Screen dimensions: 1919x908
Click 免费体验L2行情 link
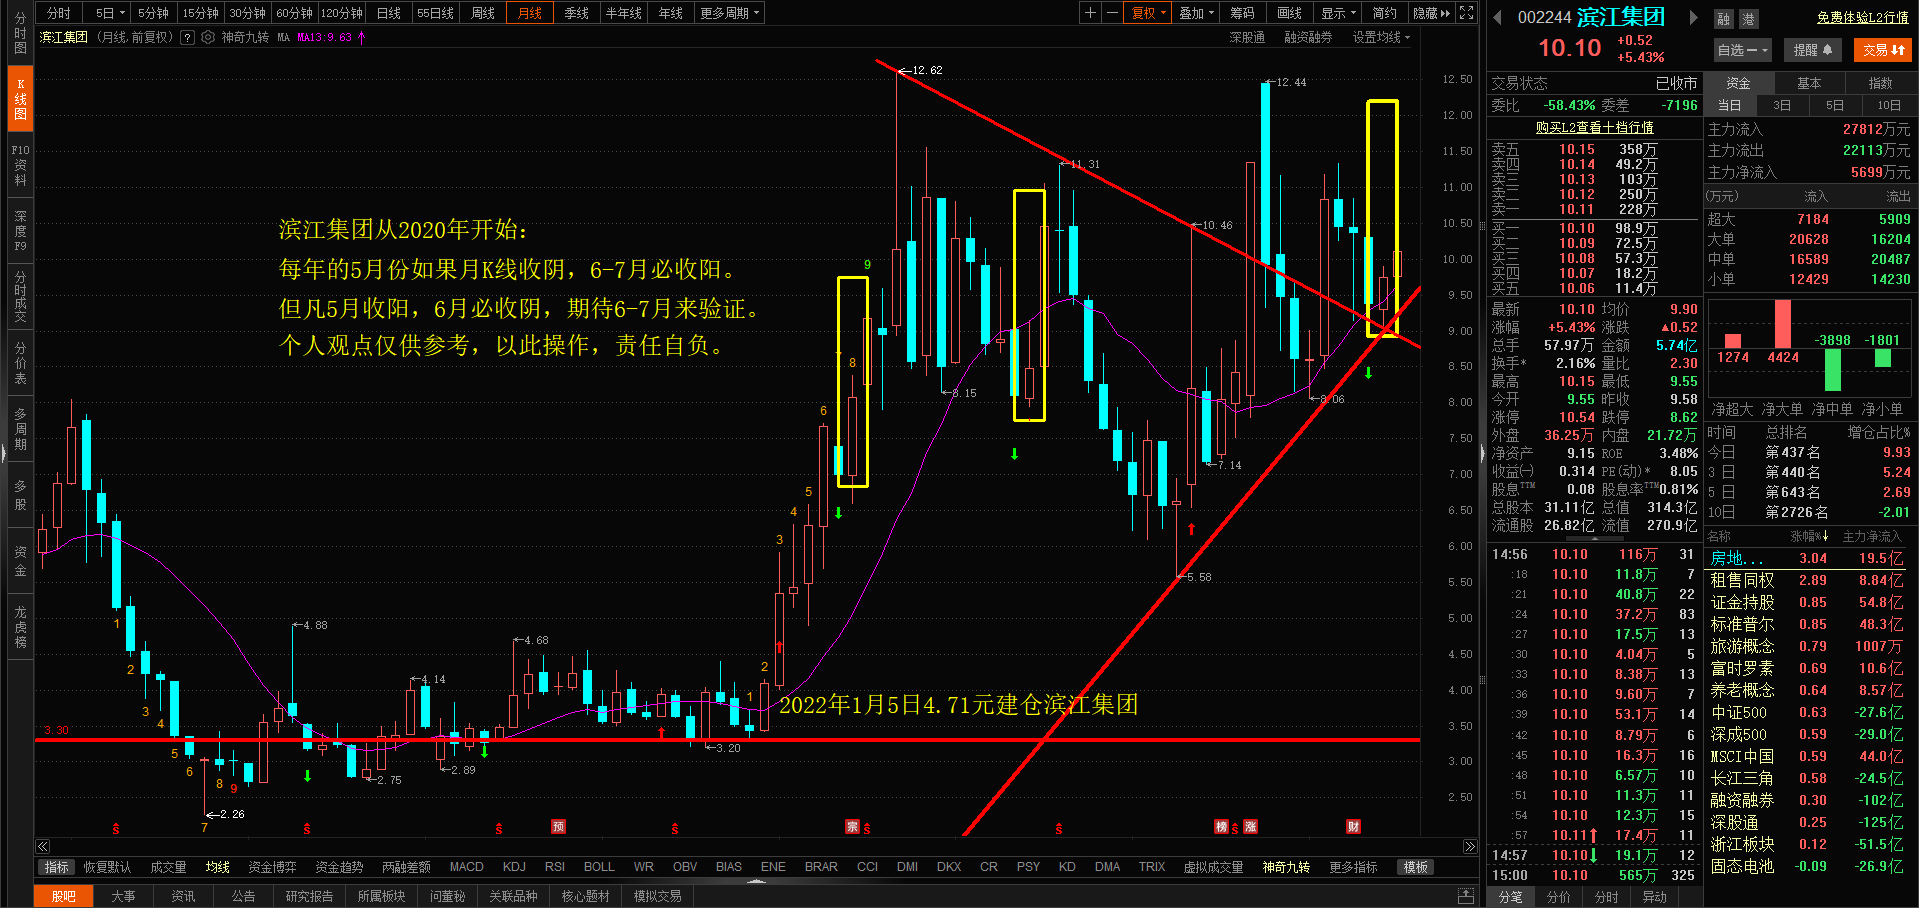tap(1862, 18)
